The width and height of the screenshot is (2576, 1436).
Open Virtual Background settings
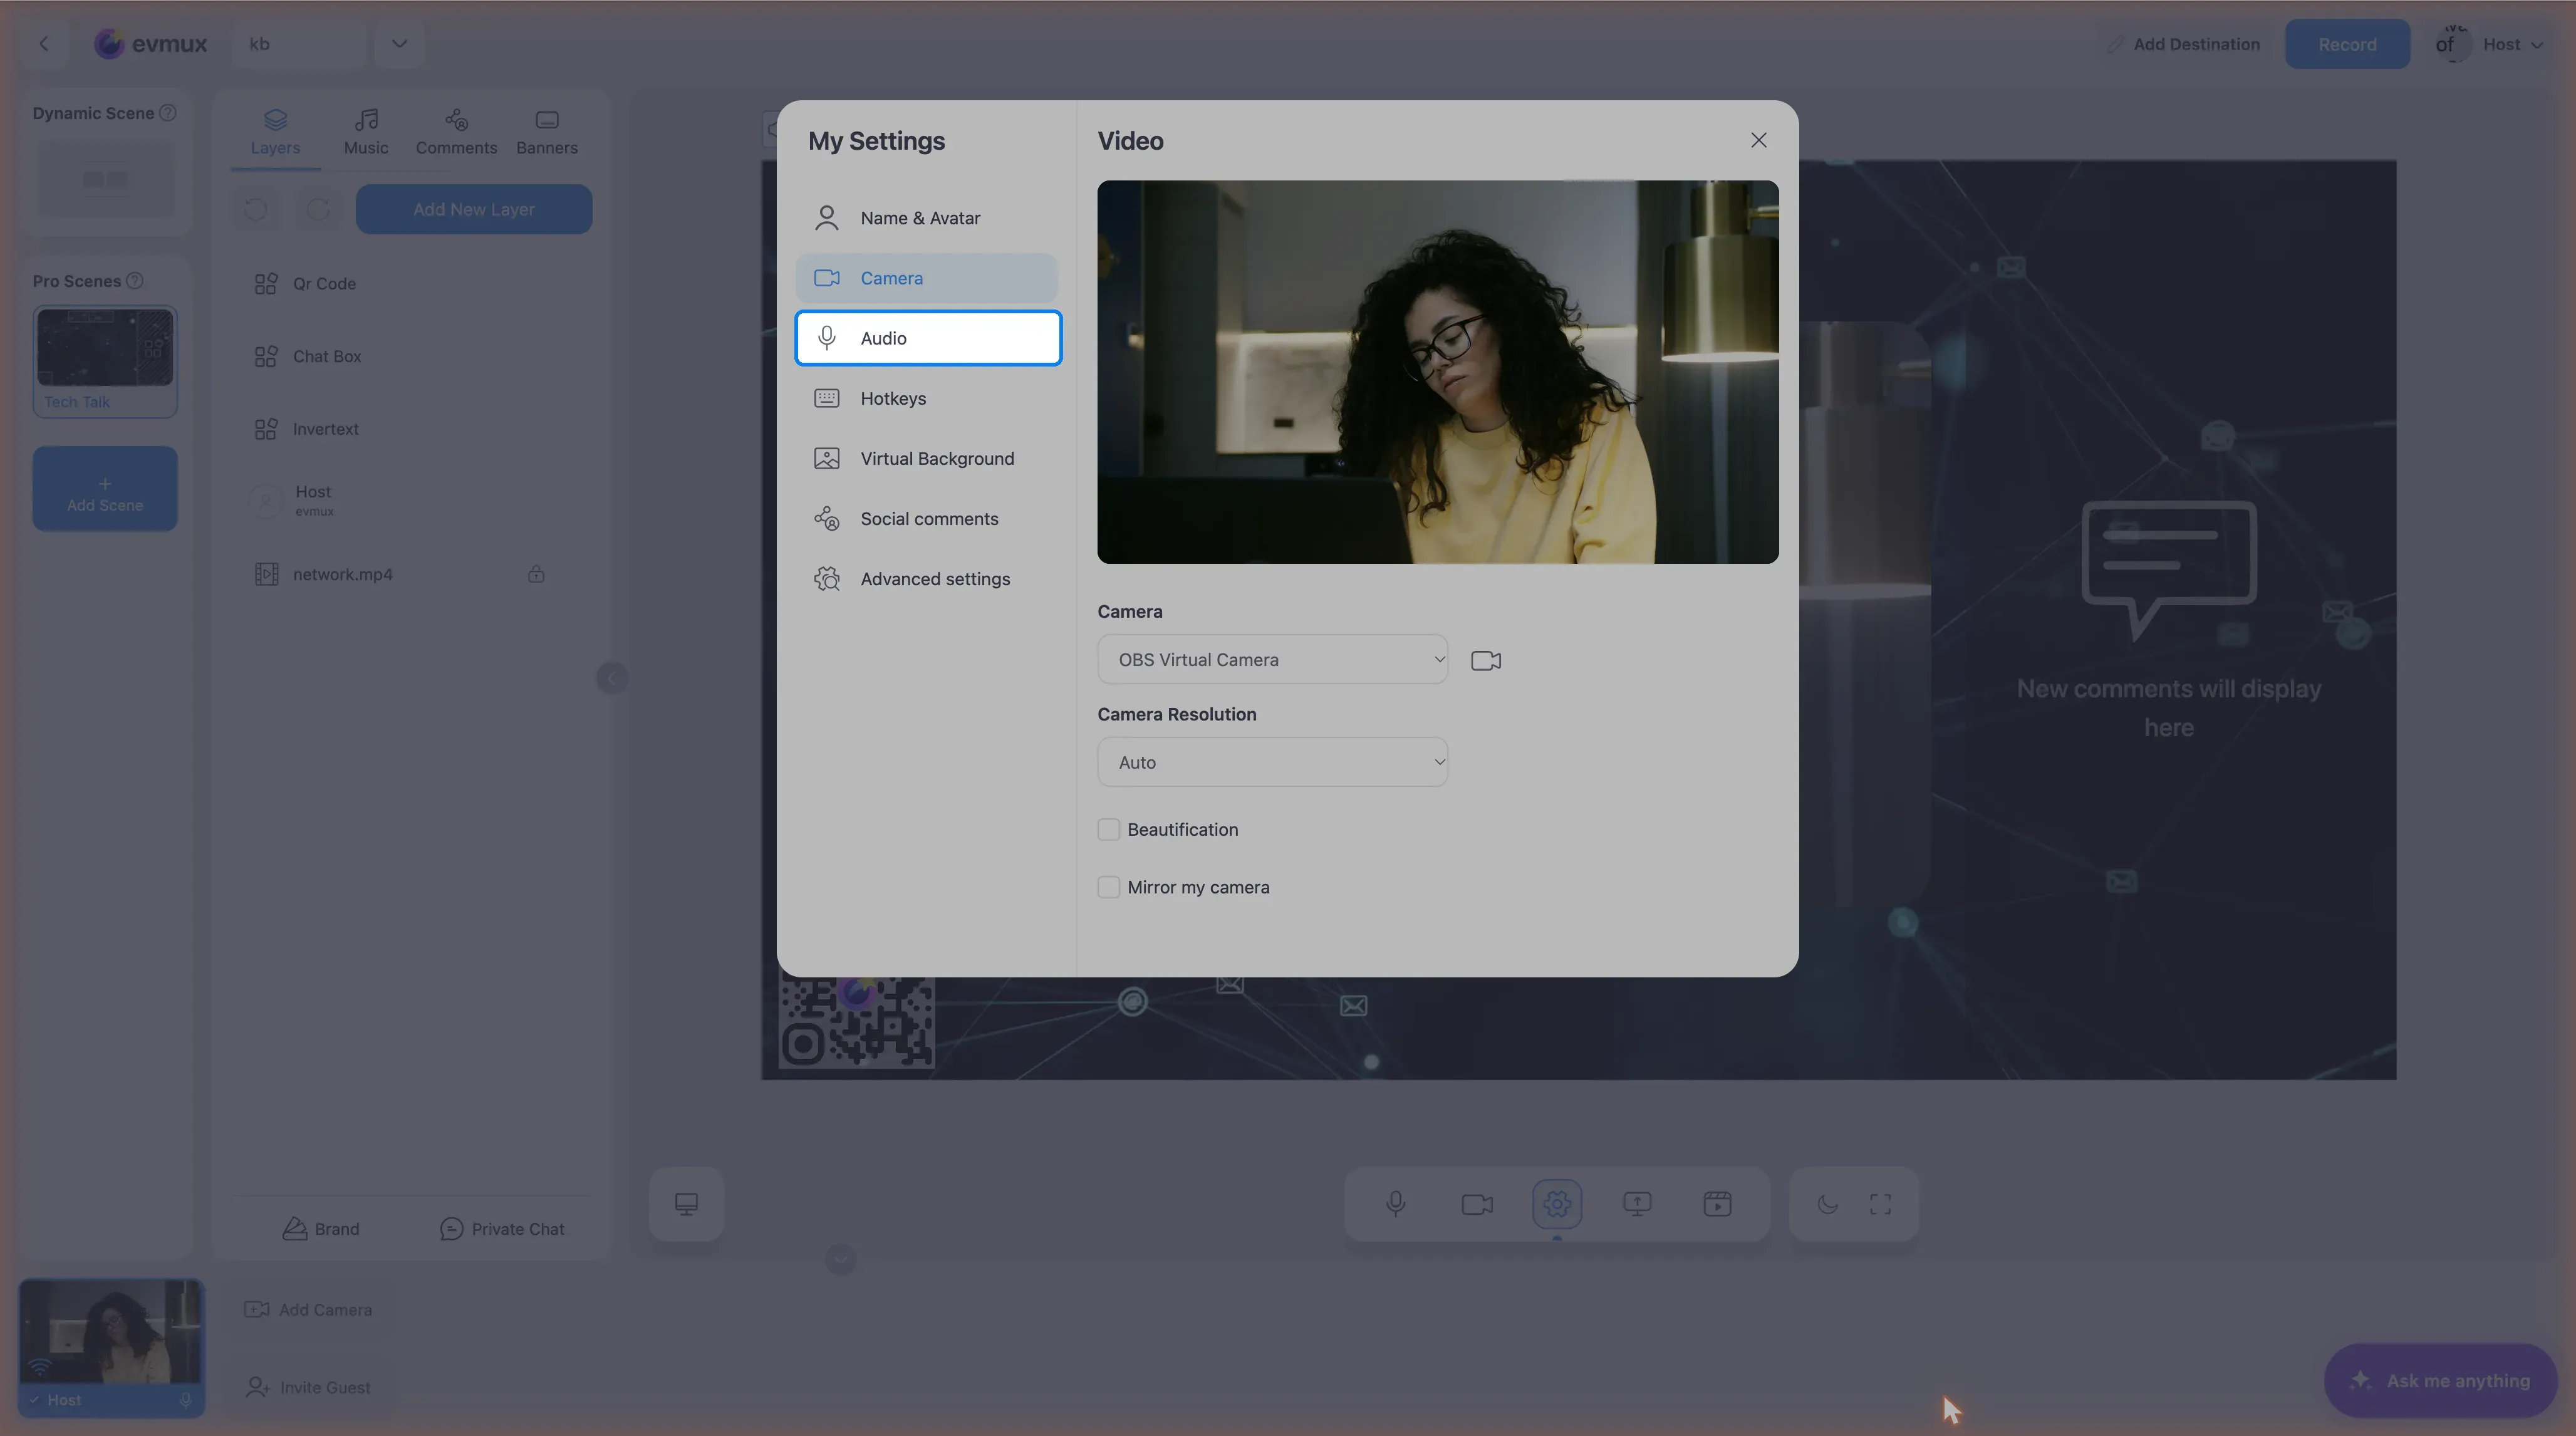[926, 458]
